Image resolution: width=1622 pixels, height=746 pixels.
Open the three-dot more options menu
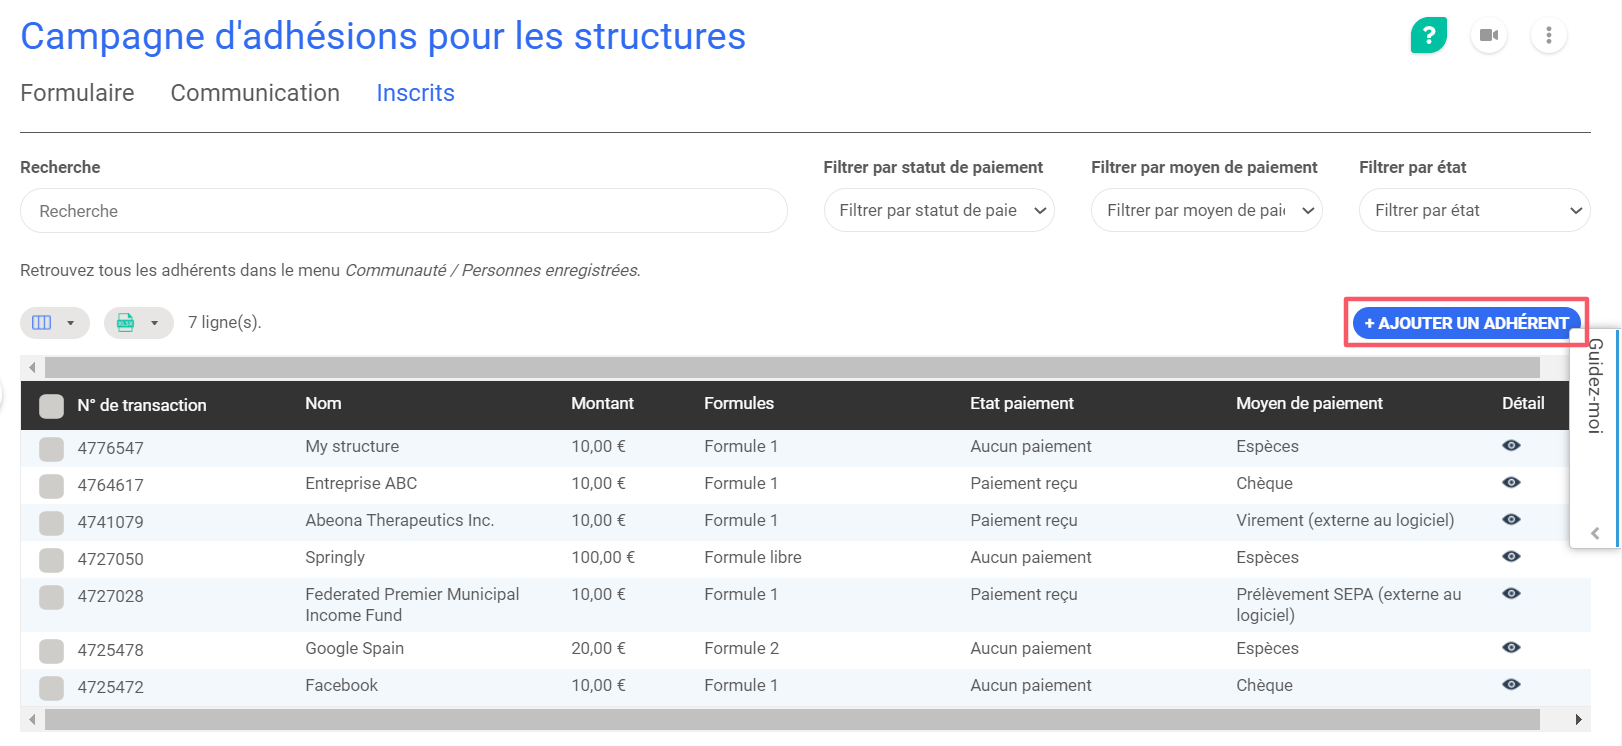tap(1548, 36)
